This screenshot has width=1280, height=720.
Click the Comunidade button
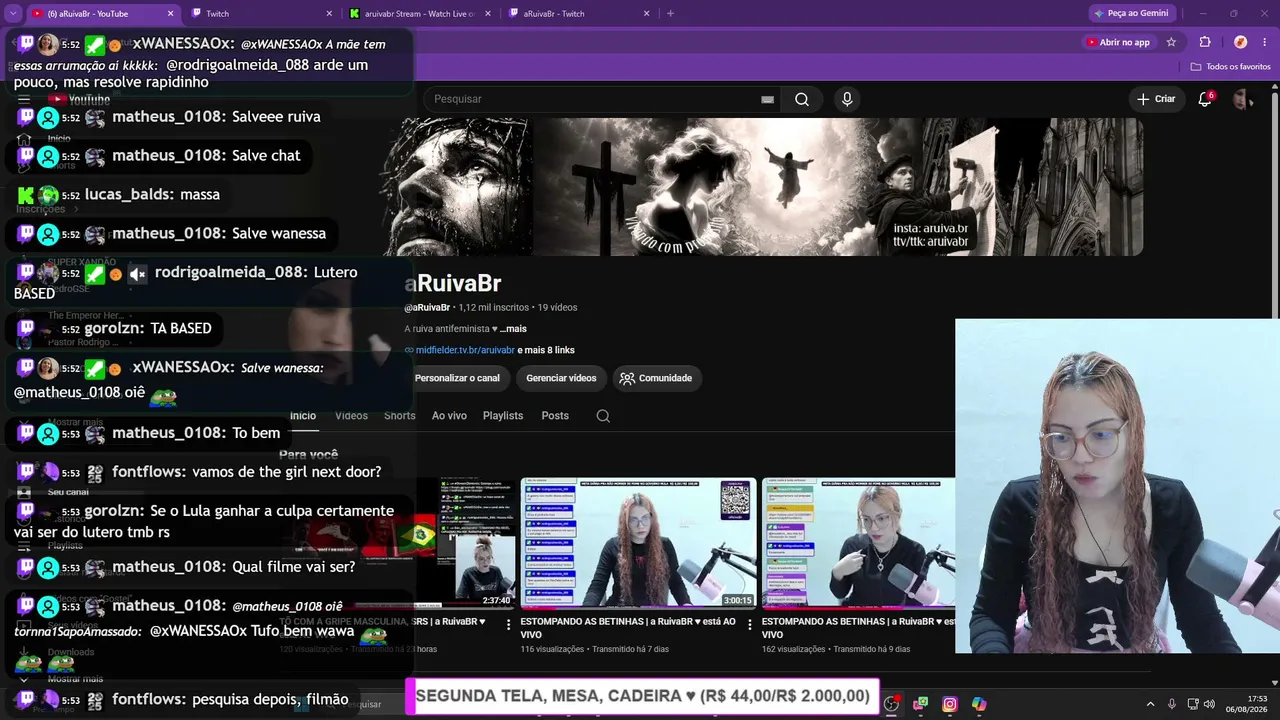[656, 378]
